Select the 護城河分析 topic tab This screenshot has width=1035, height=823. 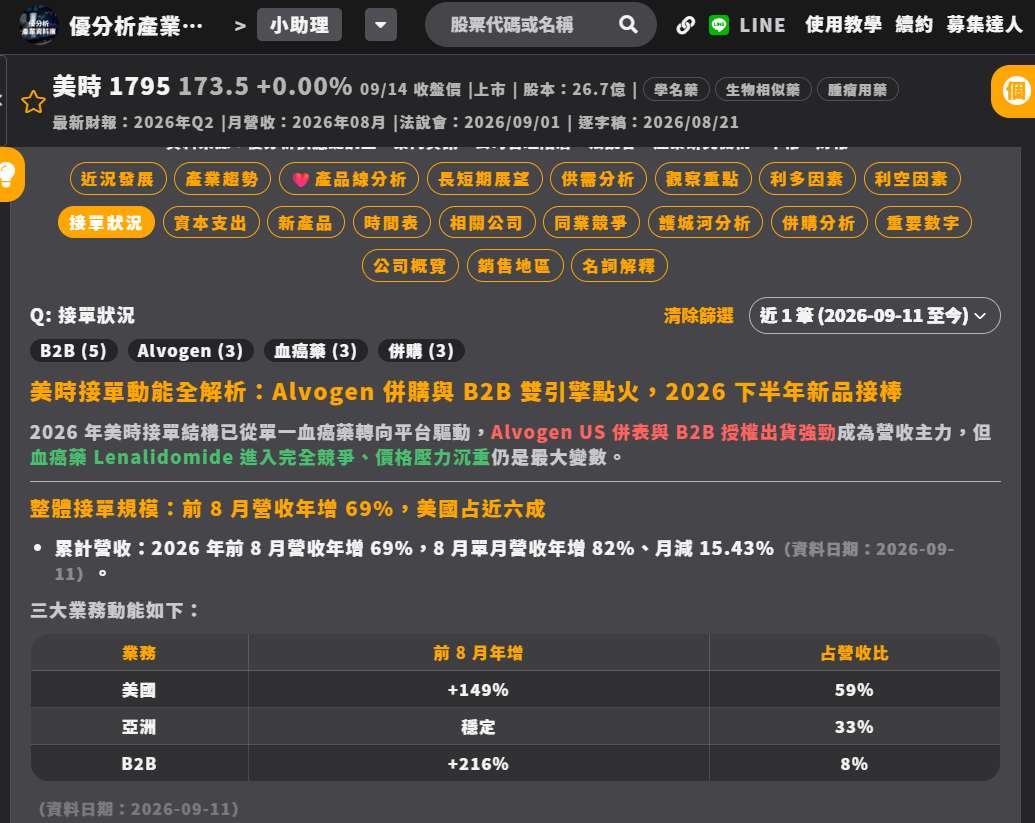pyautogui.click(x=705, y=222)
